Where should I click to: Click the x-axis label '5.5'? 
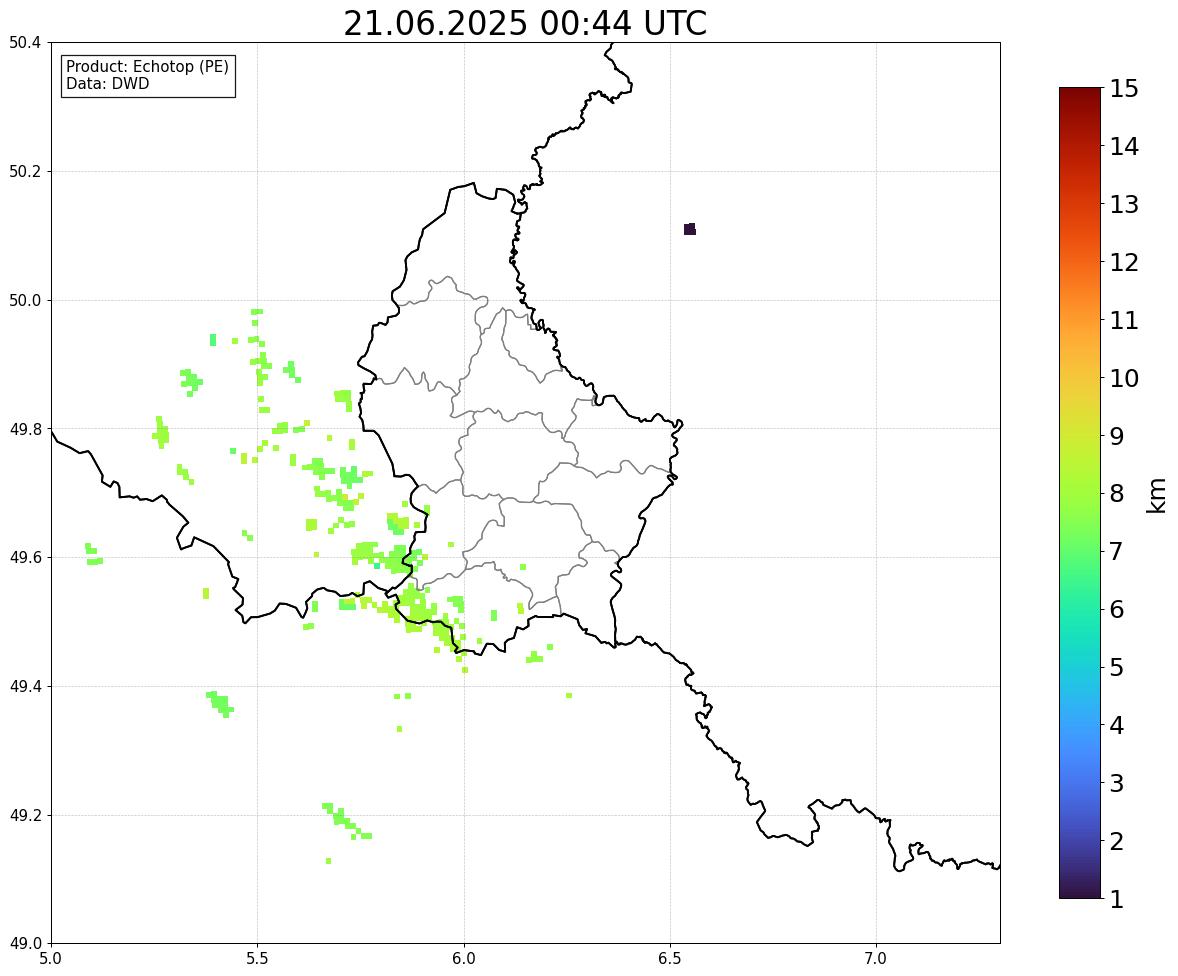pos(258,959)
